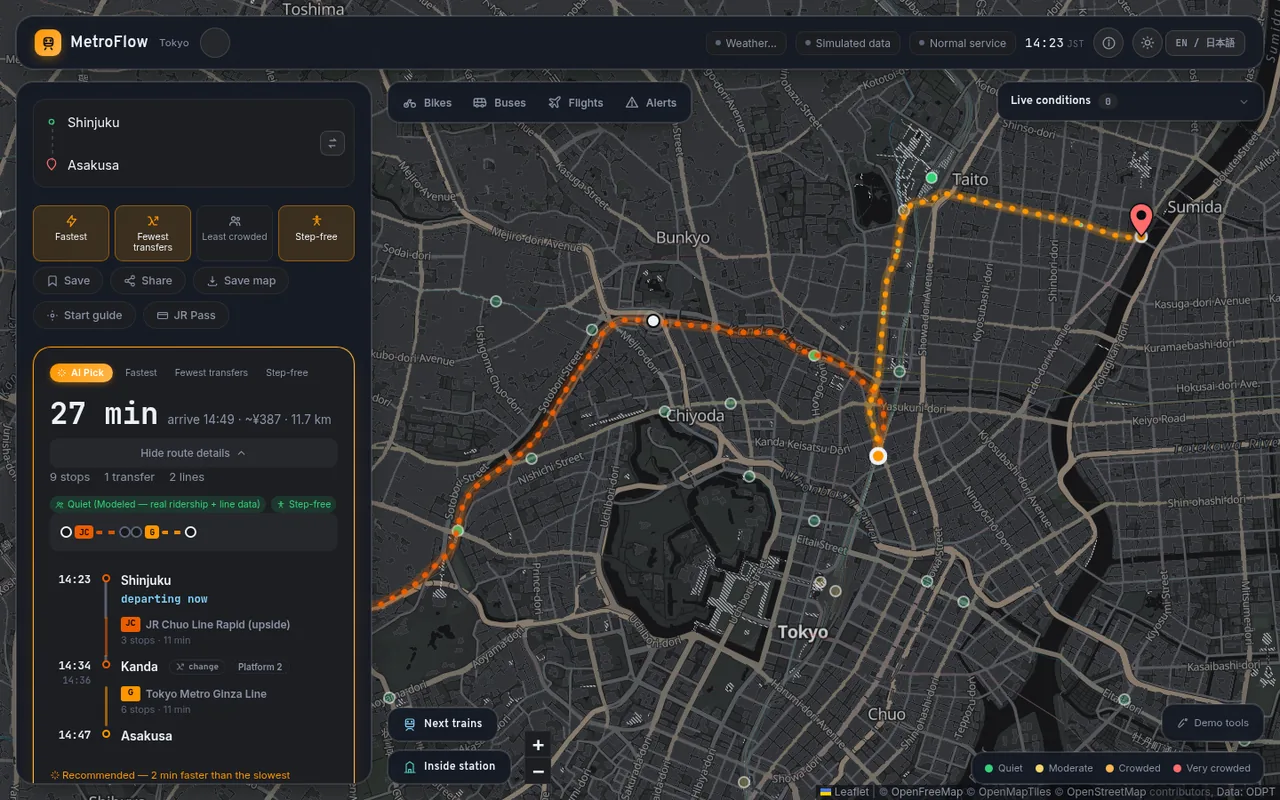Viewport: 1280px width, 800px height.
Task: Show Flights layer on map
Action: [575, 103]
